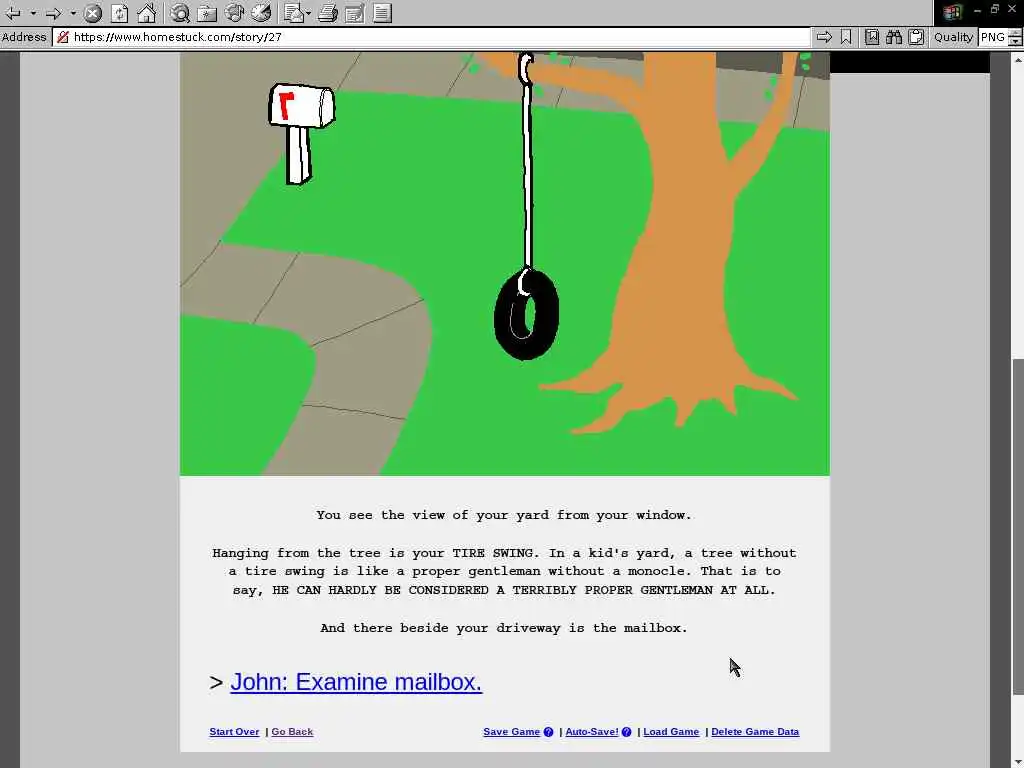Refresh the page with the reload icon
1024x768 pixels.
pyautogui.click(x=120, y=12)
